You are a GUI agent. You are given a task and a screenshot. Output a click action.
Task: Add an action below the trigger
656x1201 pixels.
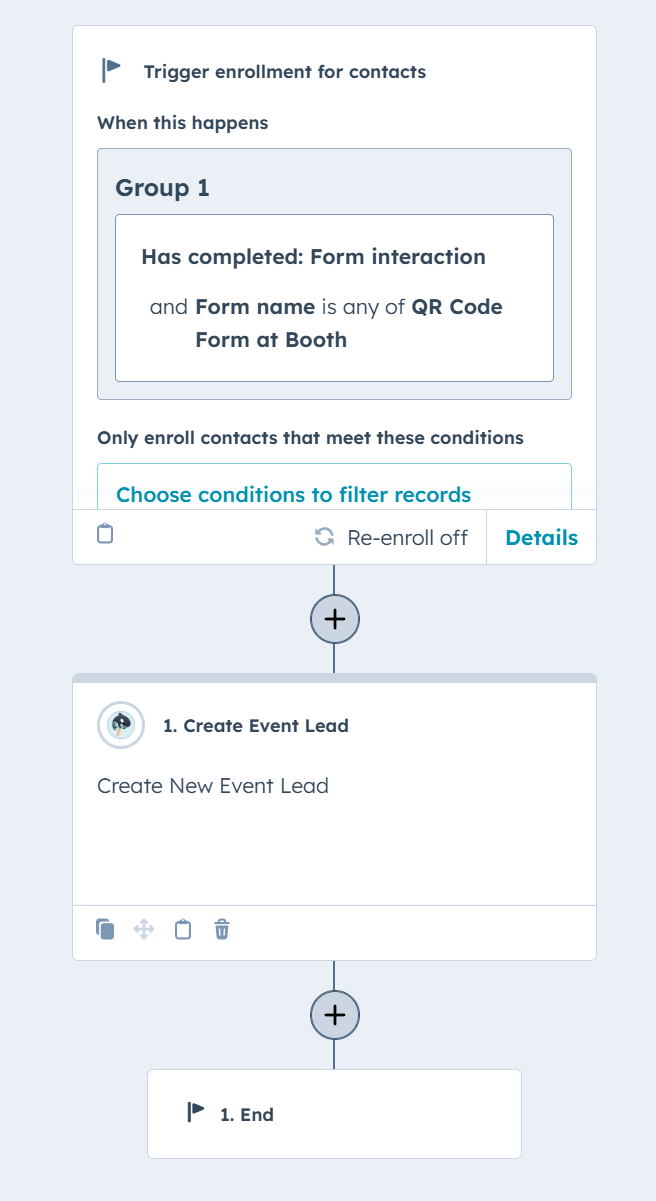pos(334,619)
